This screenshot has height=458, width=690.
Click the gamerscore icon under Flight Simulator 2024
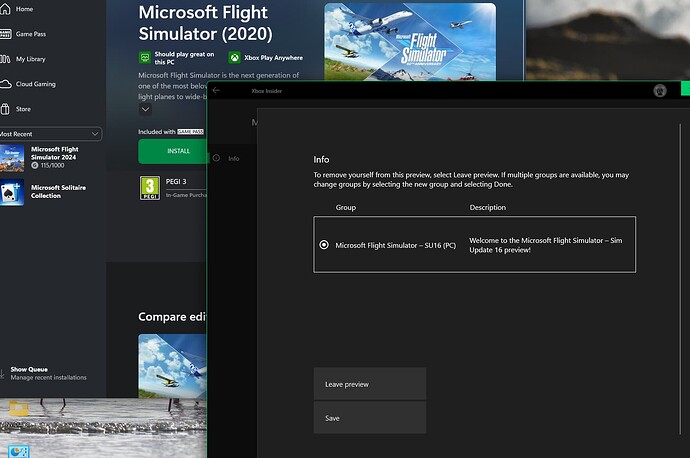35,165
